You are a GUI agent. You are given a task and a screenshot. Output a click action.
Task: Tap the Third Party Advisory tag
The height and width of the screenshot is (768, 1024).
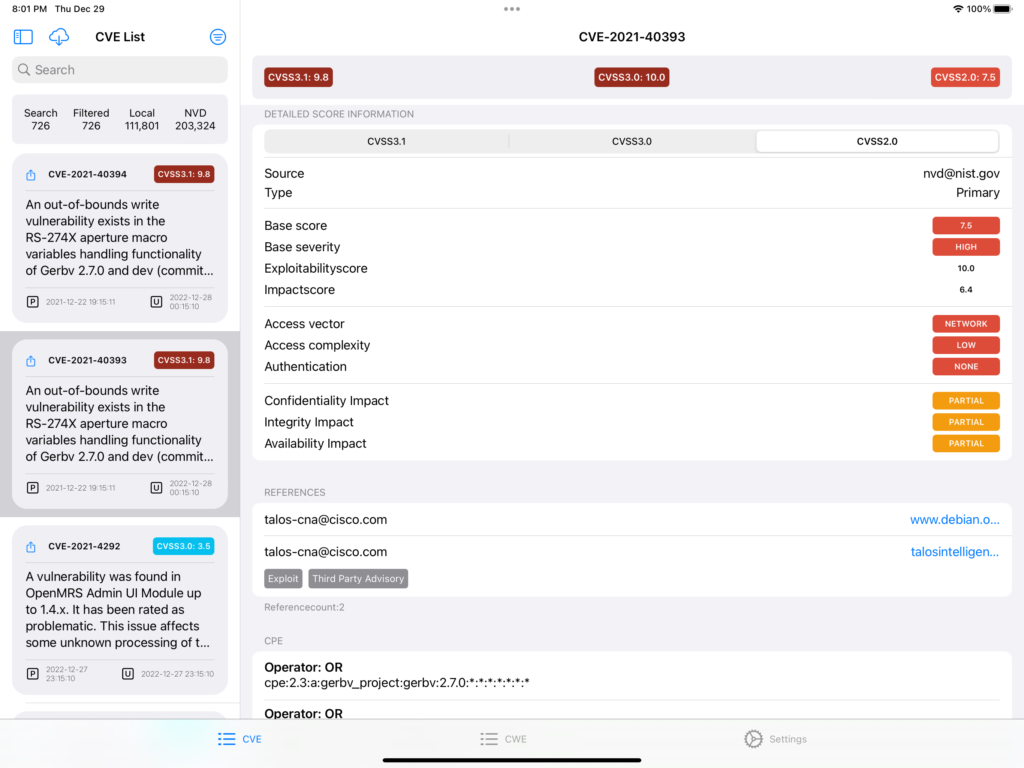point(358,579)
